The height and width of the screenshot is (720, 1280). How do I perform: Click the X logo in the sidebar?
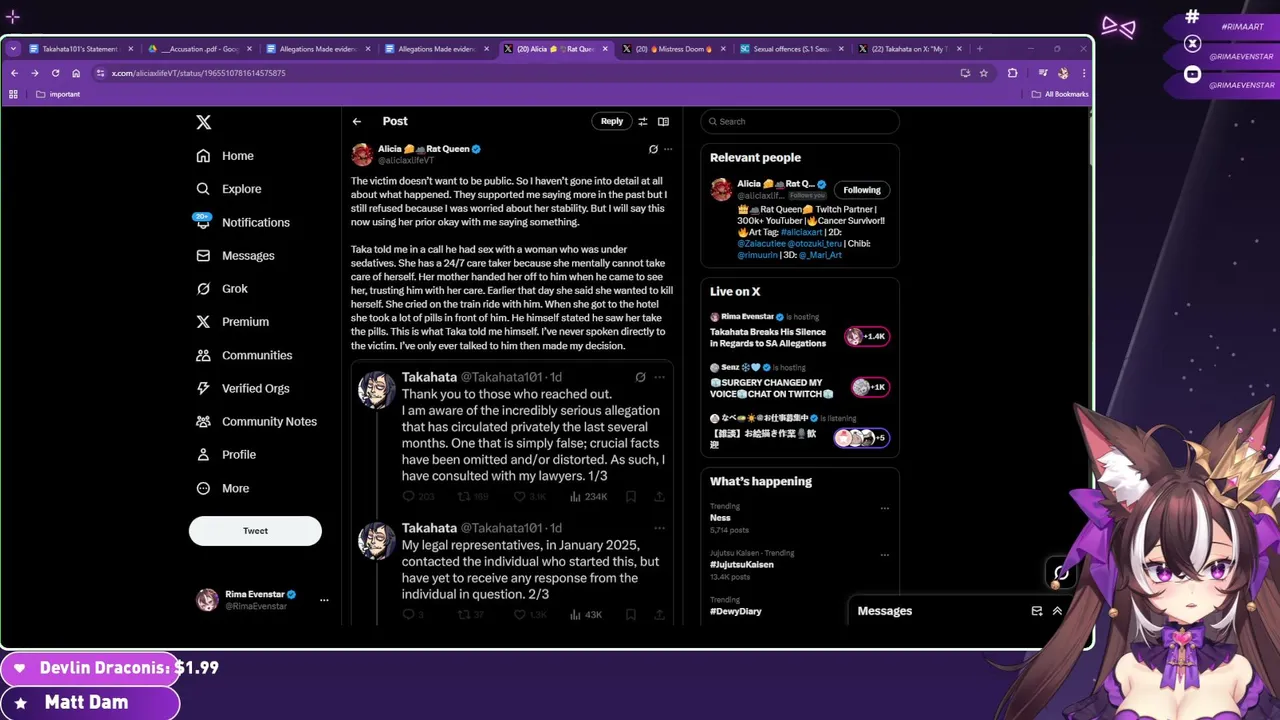tap(204, 122)
